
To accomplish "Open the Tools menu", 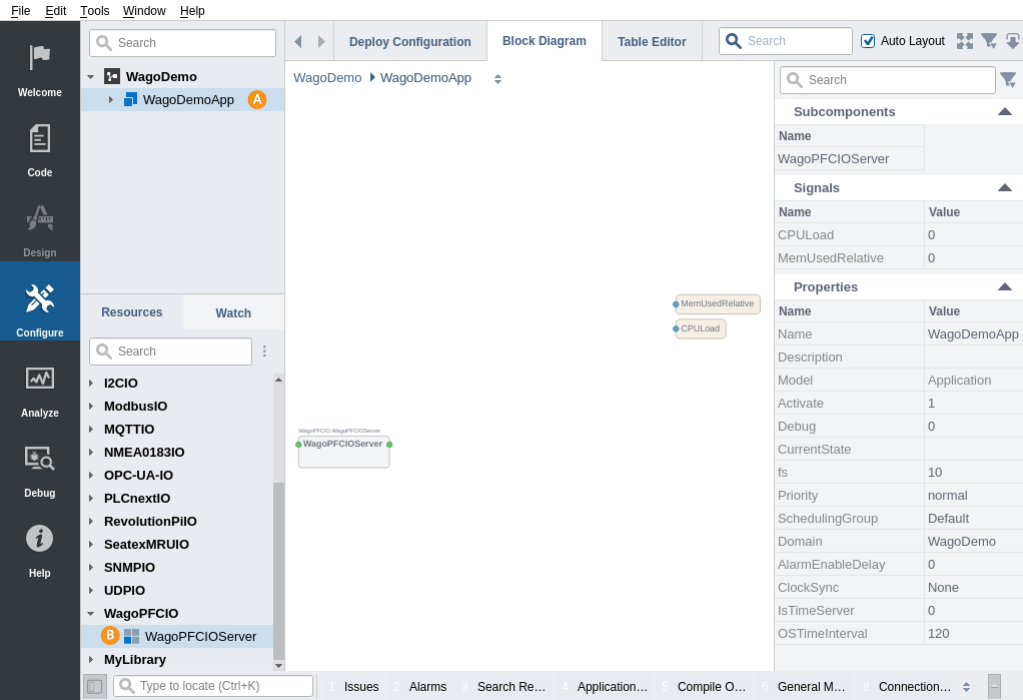I will (95, 10).
